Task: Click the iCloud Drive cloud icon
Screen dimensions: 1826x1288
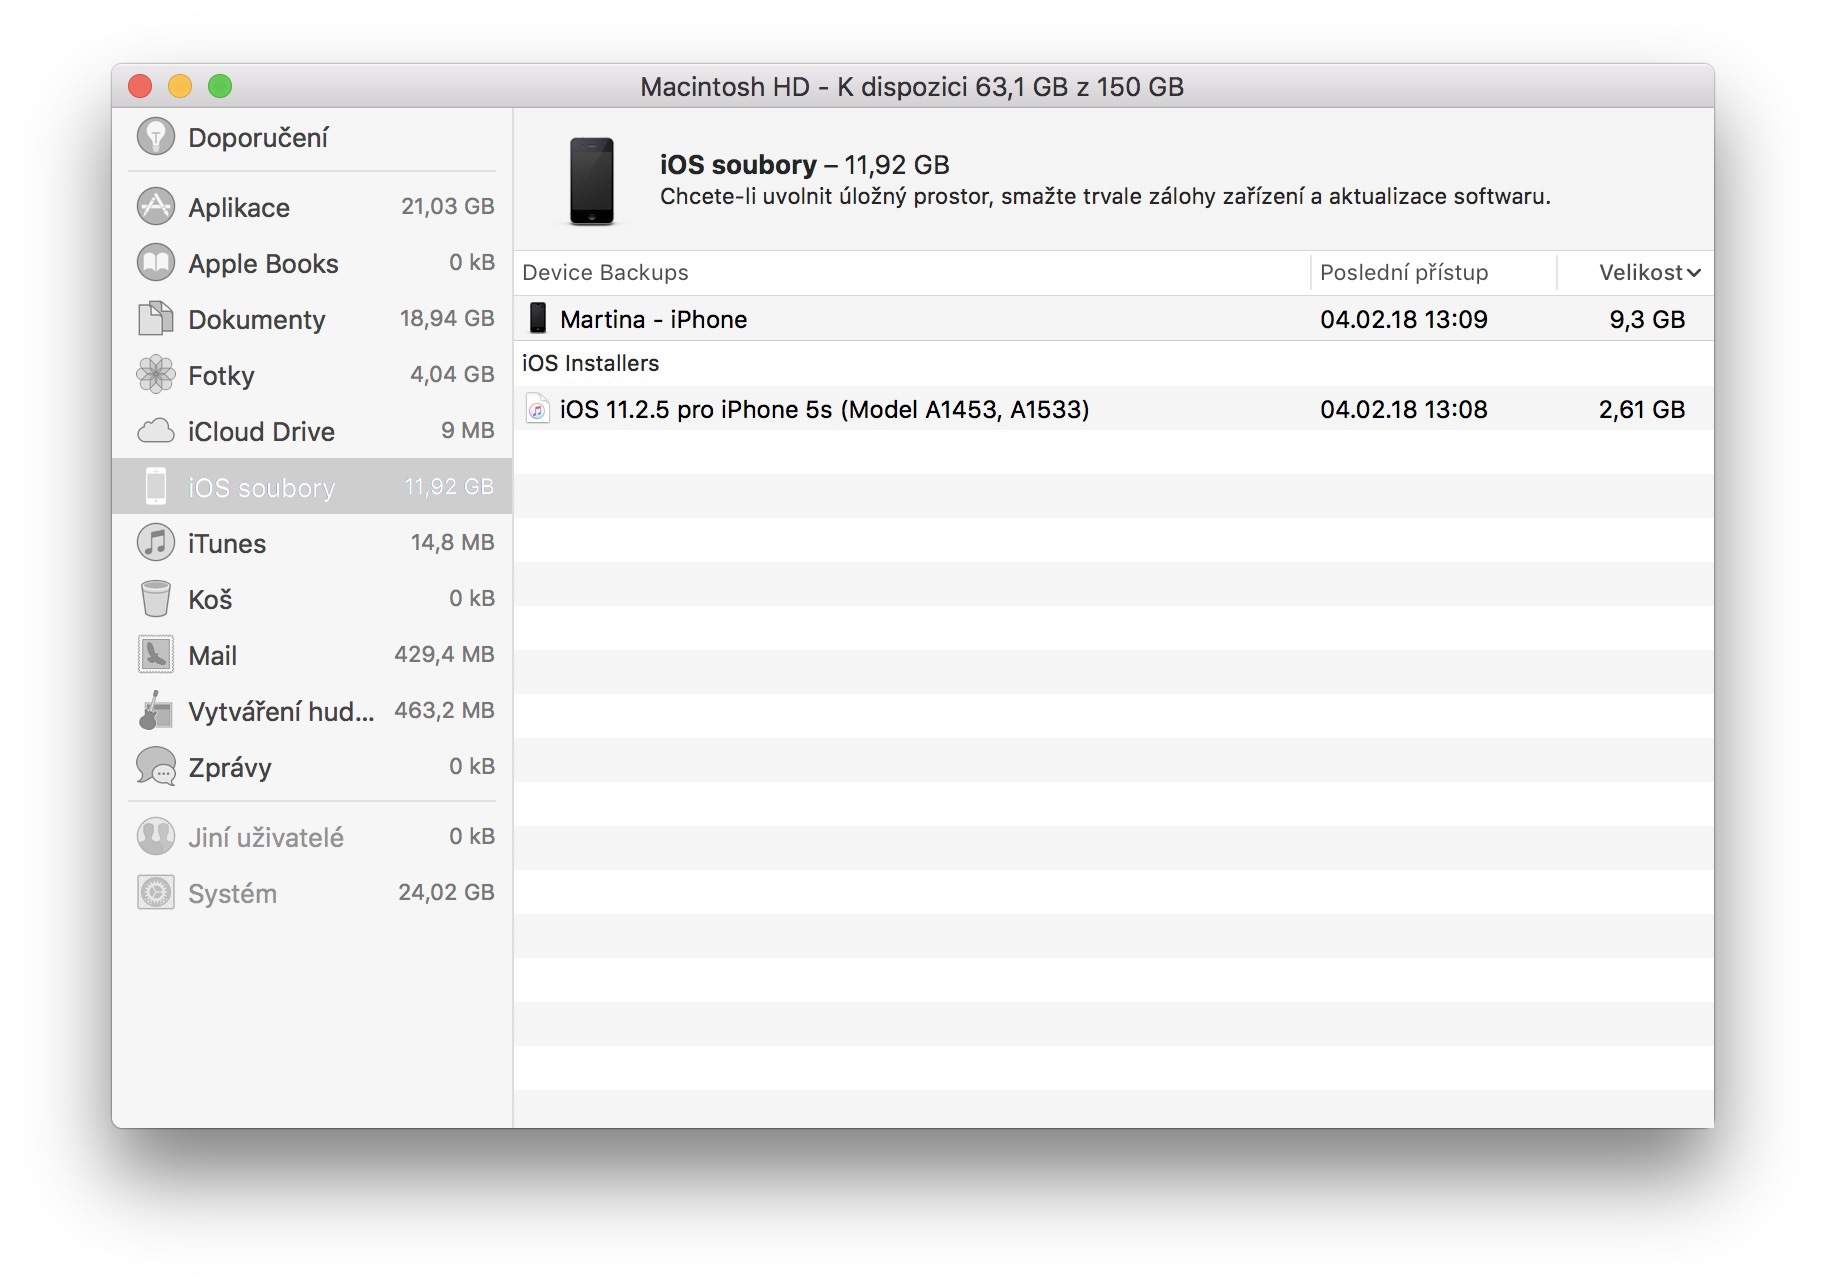Action: pyautogui.click(x=156, y=431)
